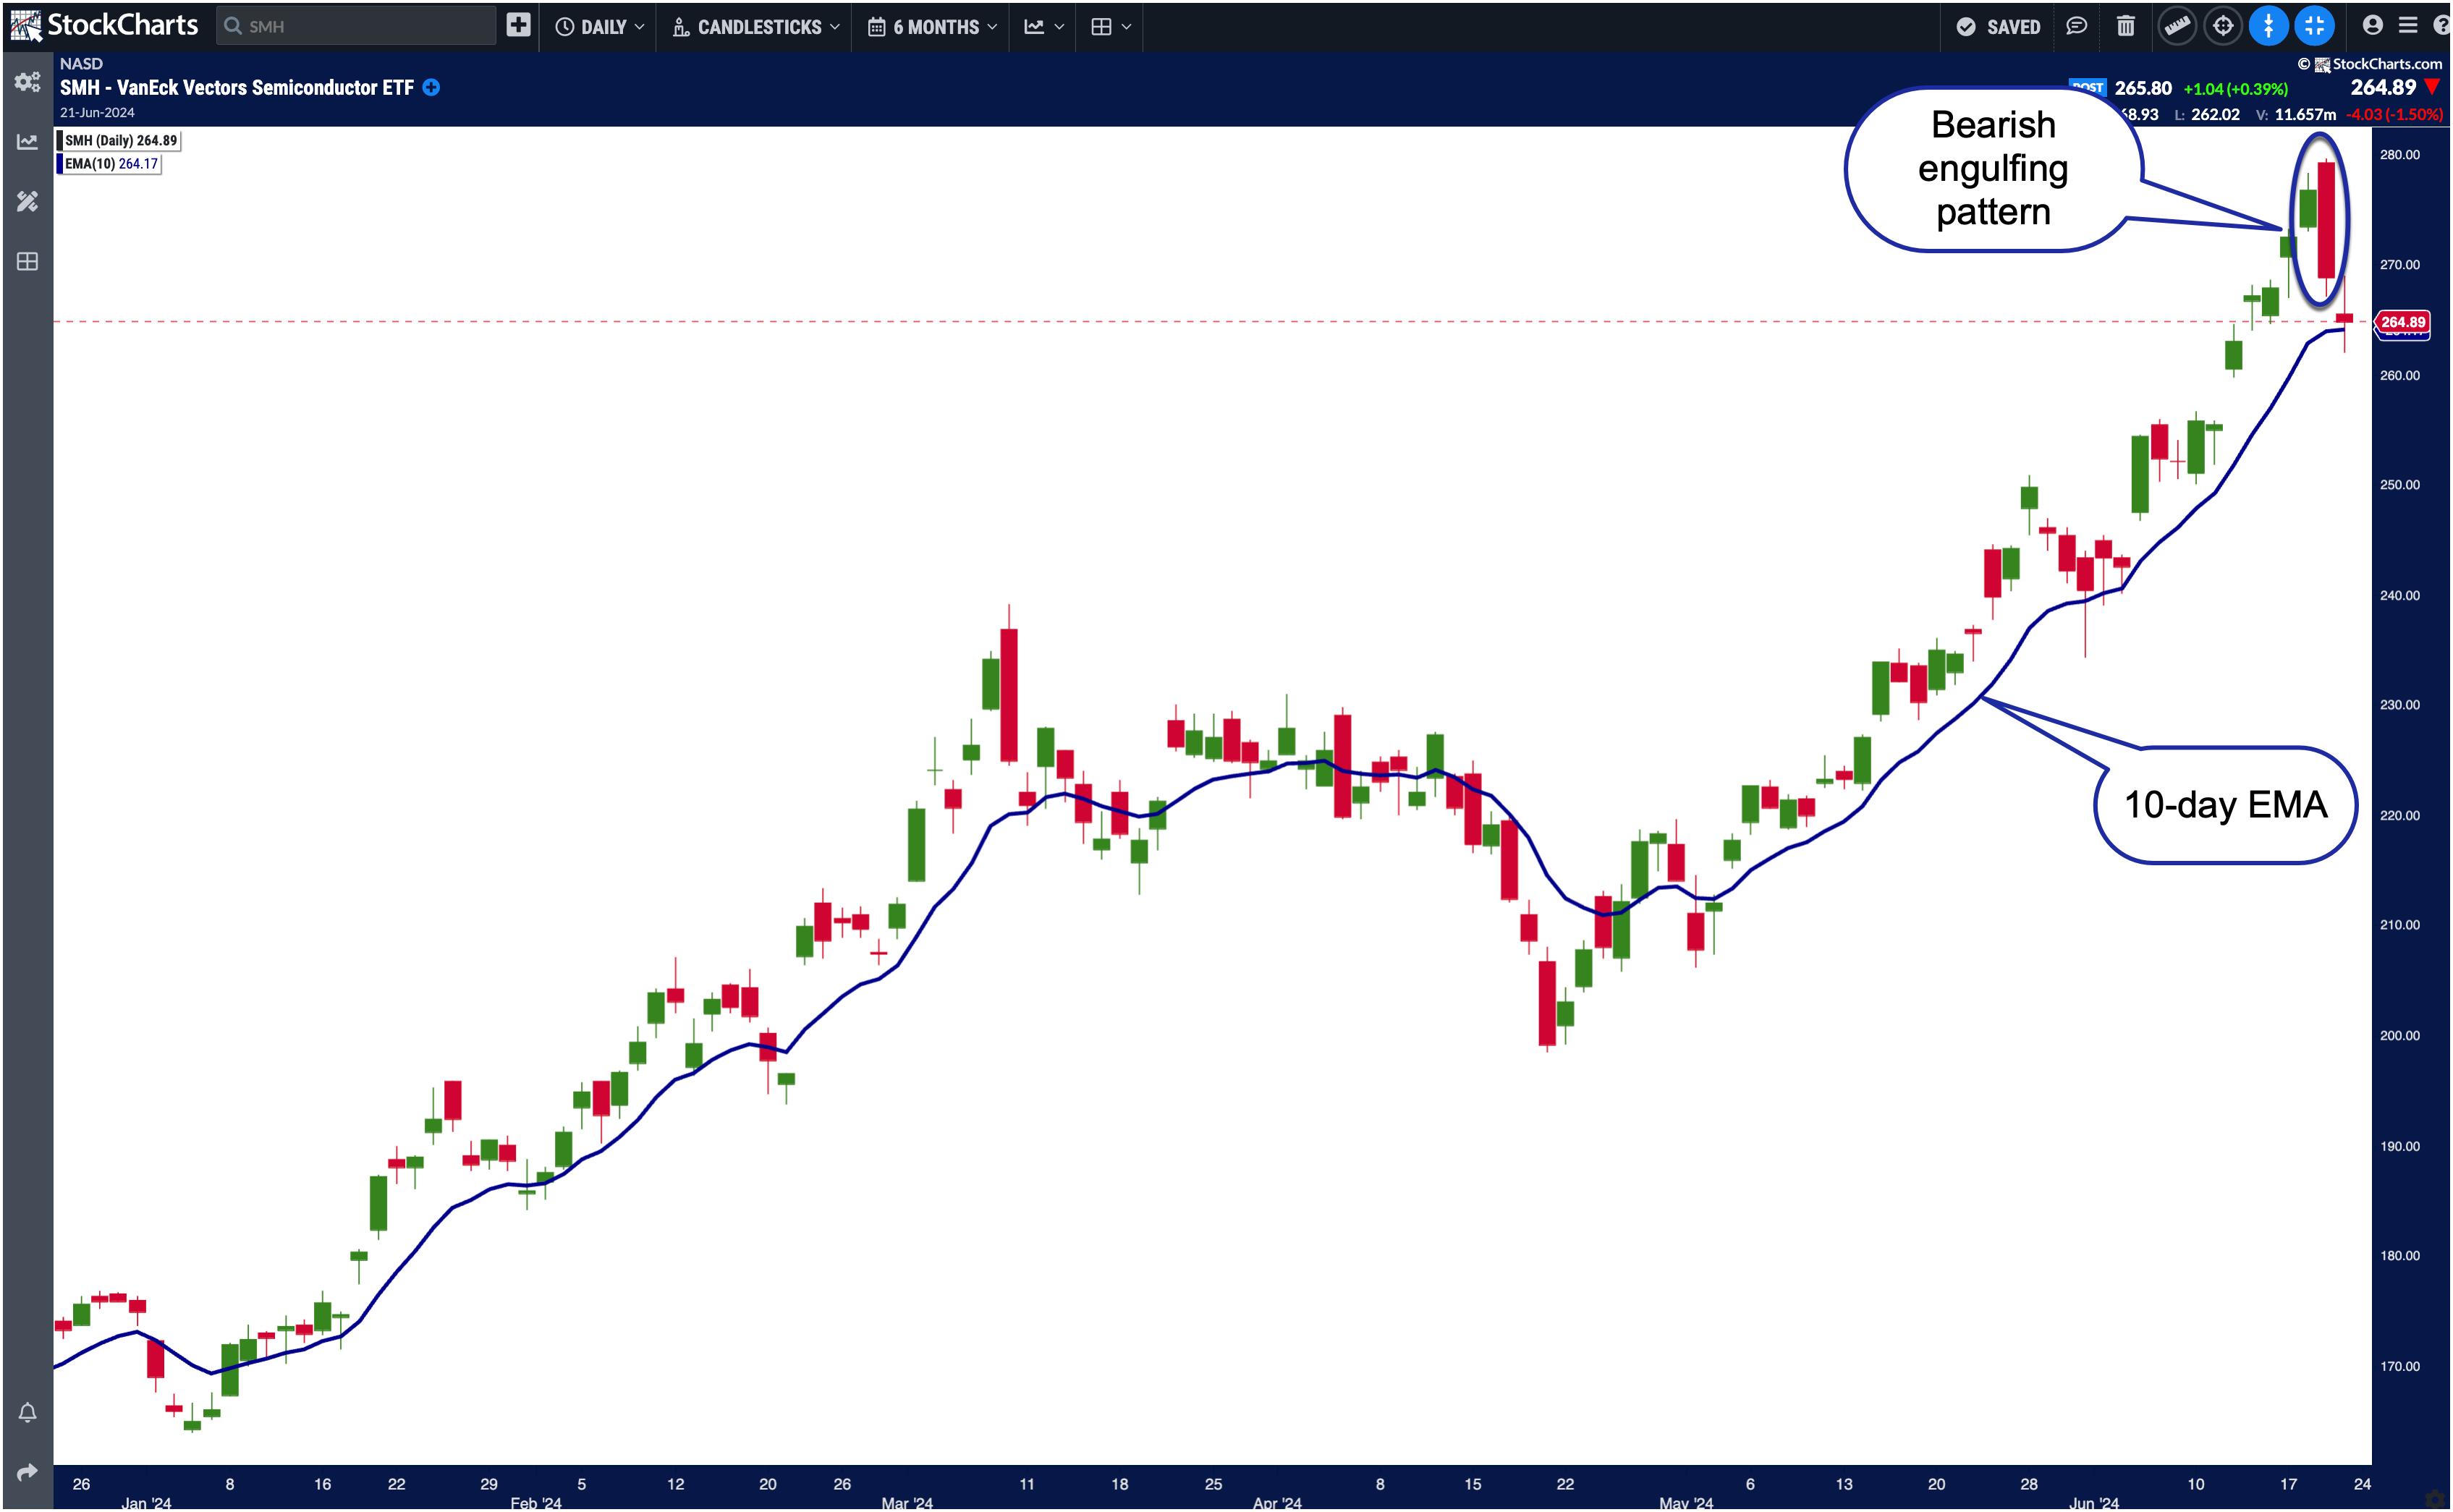Toggle the crosshair inspect mode
Image resolution: width=2453 pixels, height=1512 pixels.
(2223, 26)
